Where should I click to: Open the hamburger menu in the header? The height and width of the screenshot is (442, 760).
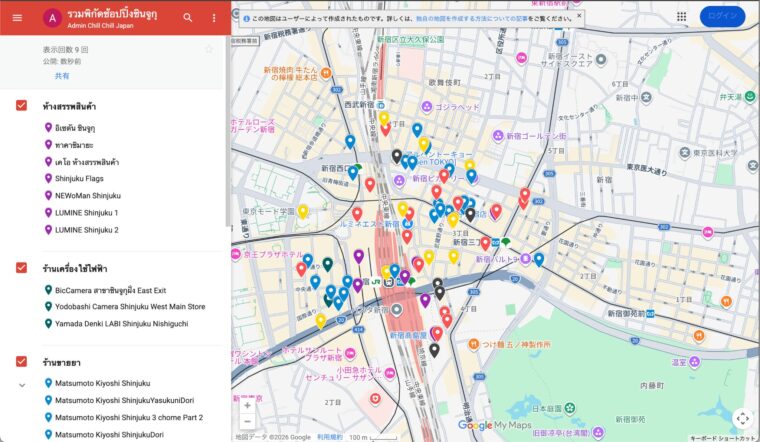pyautogui.click(x=17, y=17)
